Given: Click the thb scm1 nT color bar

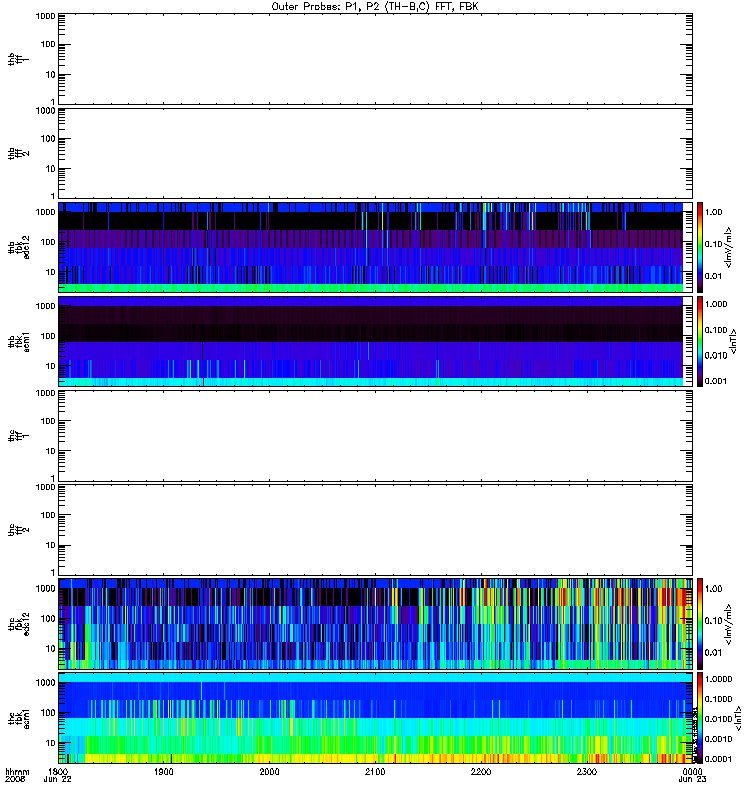Looking at the screenshot, I should (x=700, y=342).
